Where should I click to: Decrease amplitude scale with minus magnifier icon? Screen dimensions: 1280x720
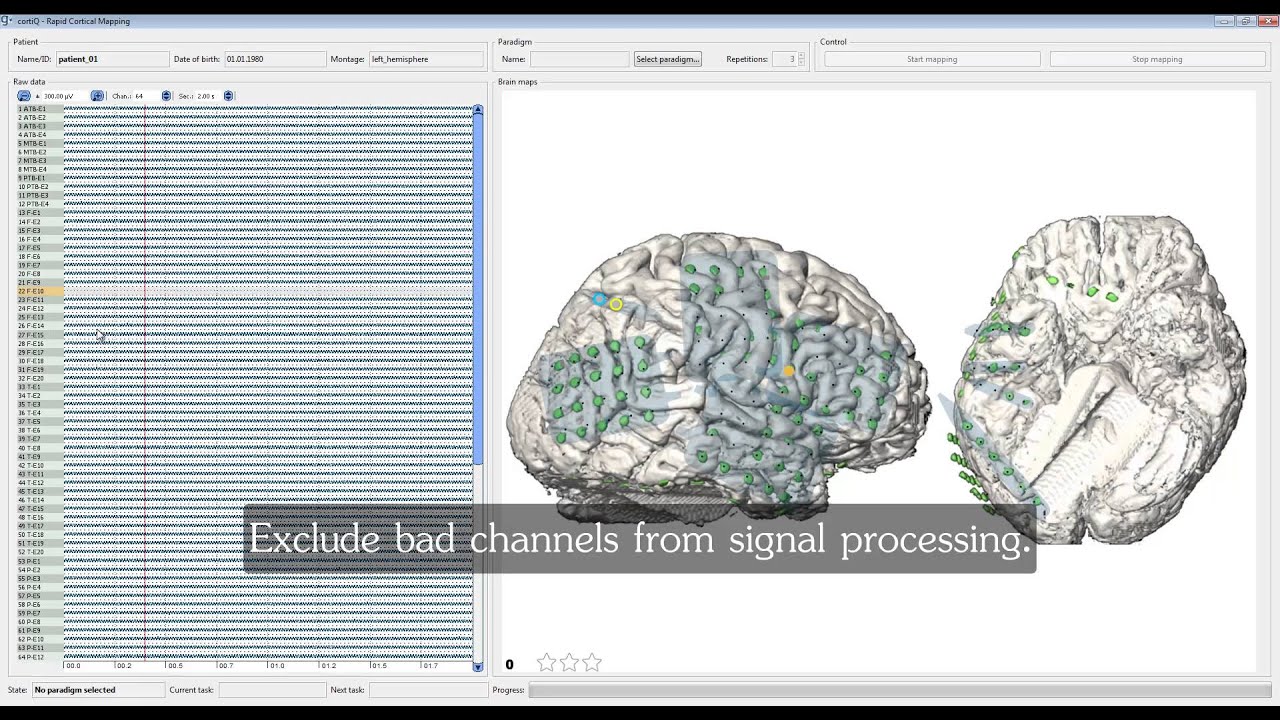[x=24, y=96]
